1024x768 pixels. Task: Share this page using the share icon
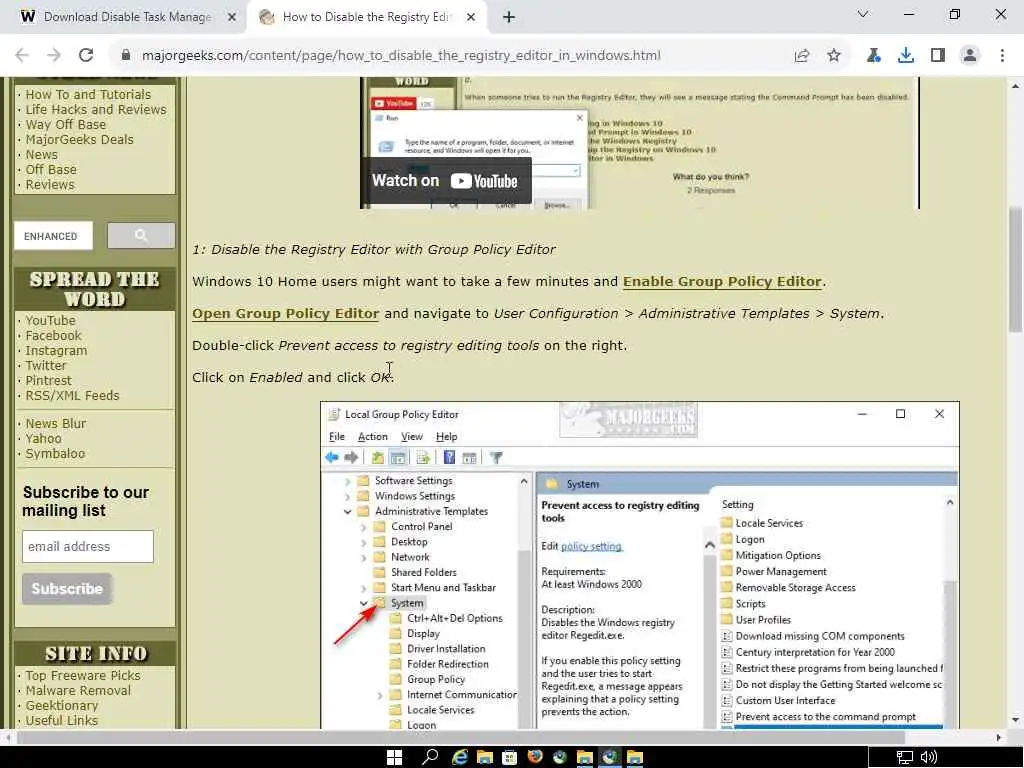pyautogui.click(x=802, y=56)
